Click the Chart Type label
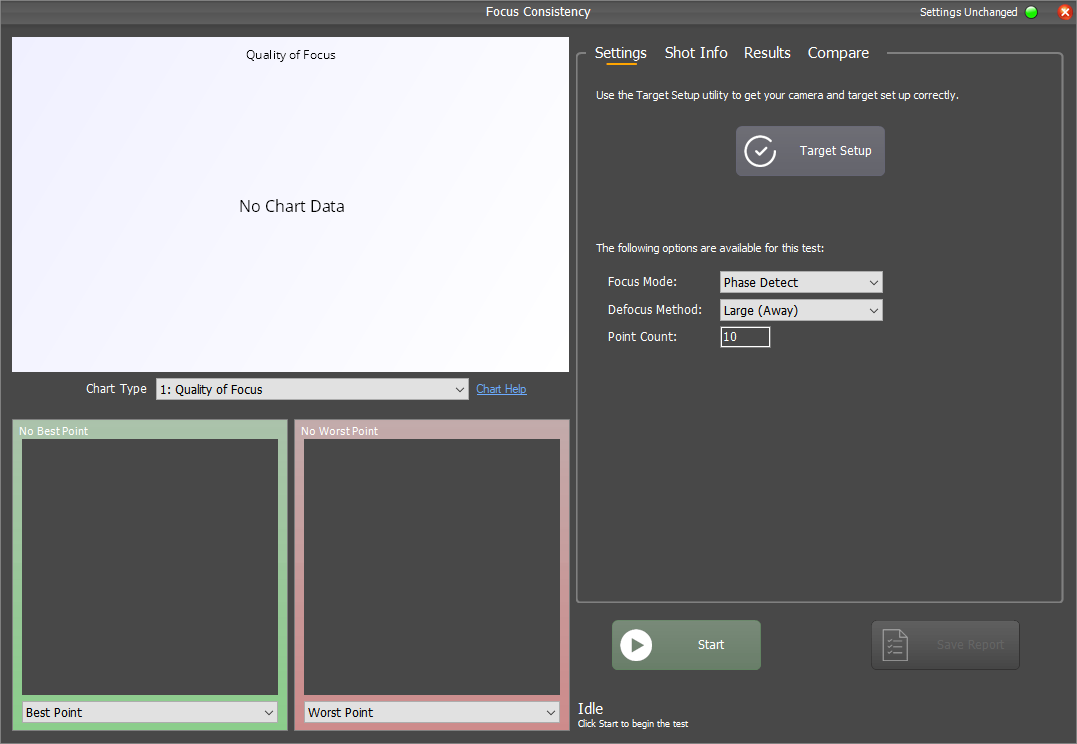 pos(116,389)
